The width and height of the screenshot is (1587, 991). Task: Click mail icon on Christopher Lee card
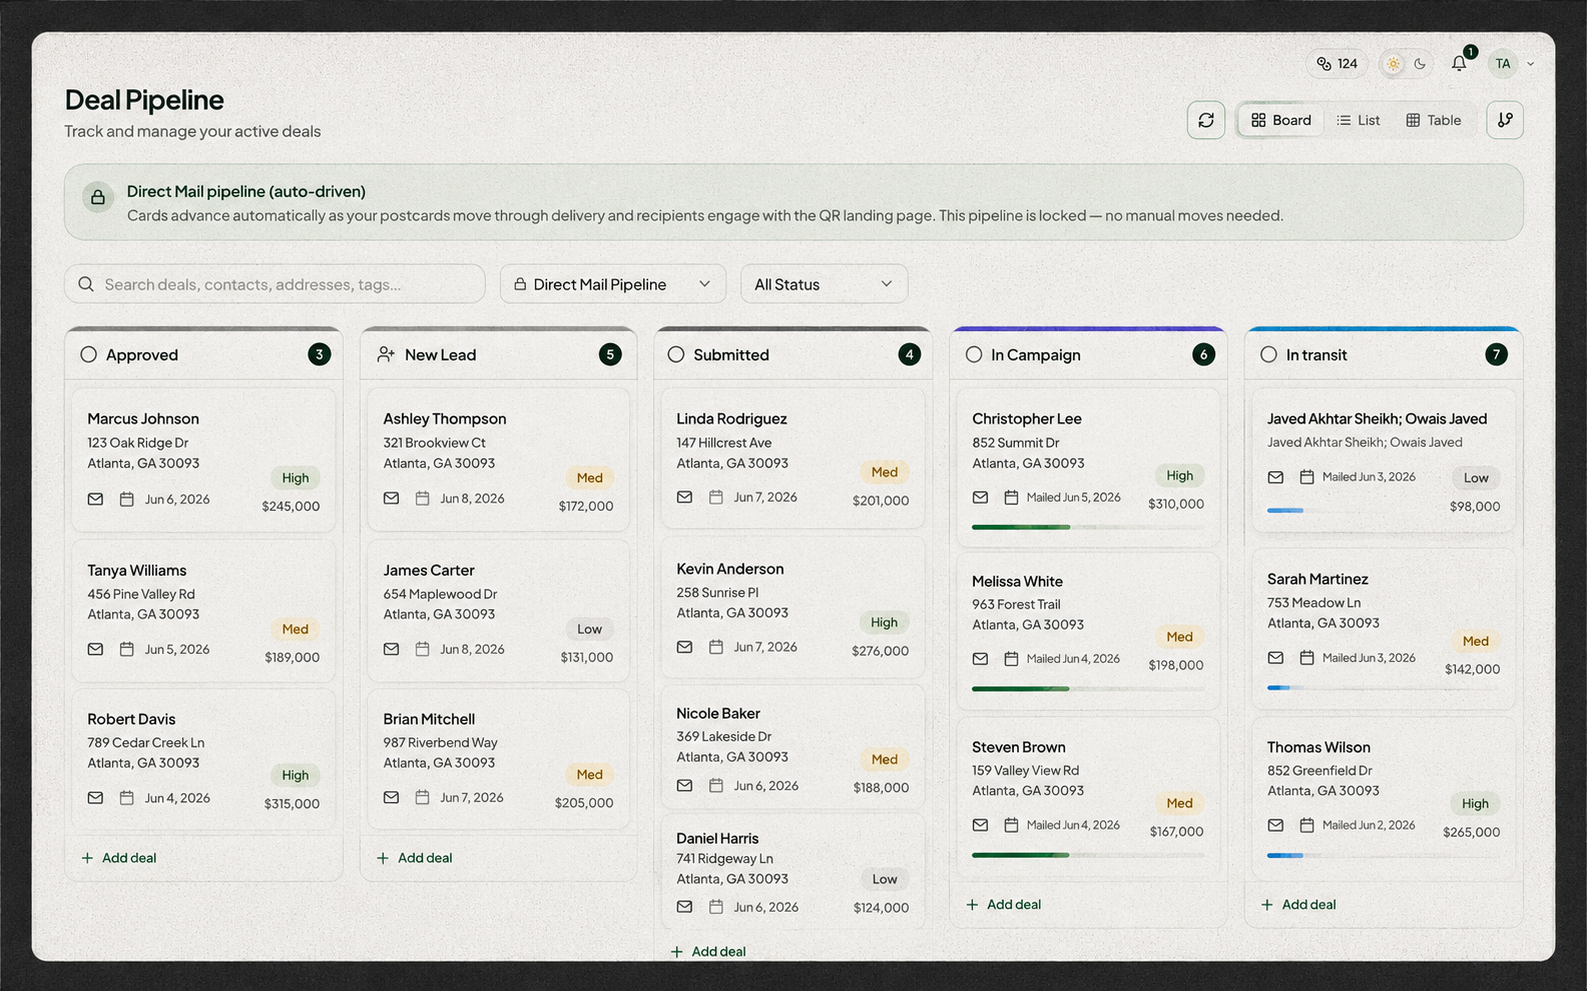tap(980, 497)
